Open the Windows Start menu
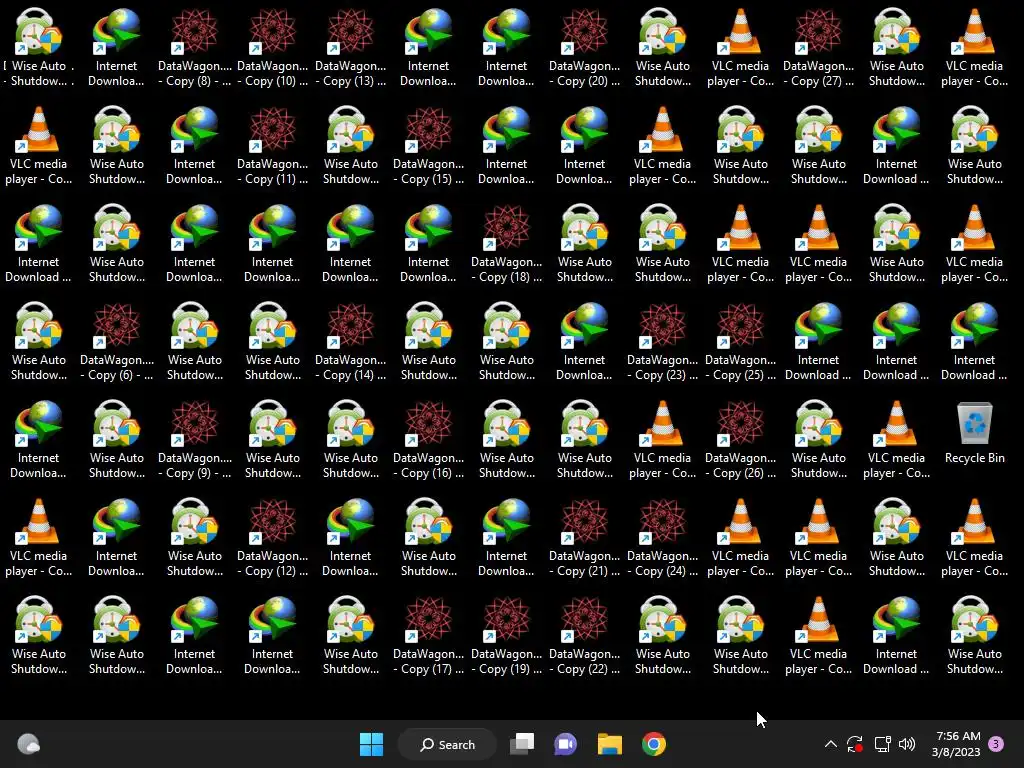1024x768 pixels. pos(372,744)
